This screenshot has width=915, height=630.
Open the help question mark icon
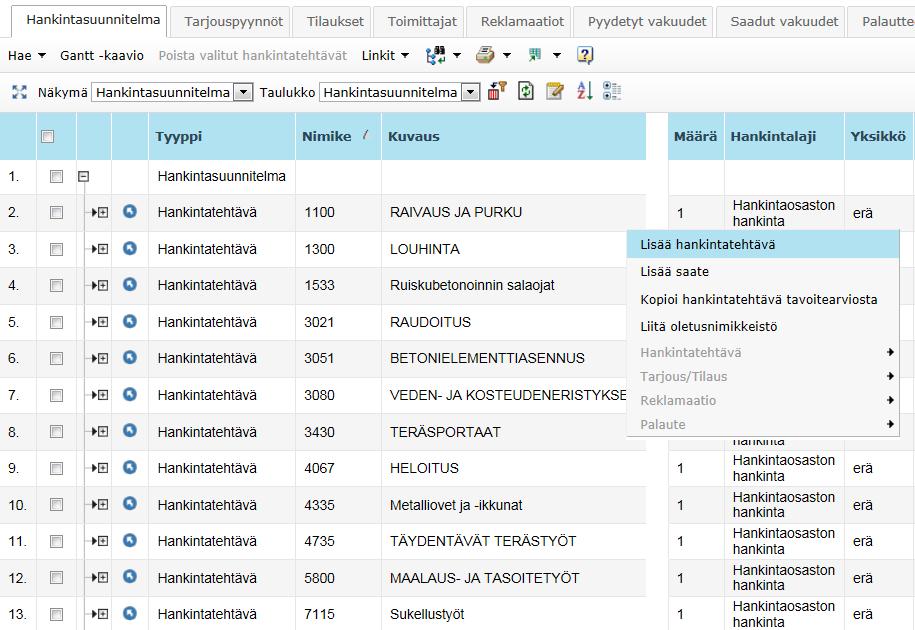pos(585,55)
